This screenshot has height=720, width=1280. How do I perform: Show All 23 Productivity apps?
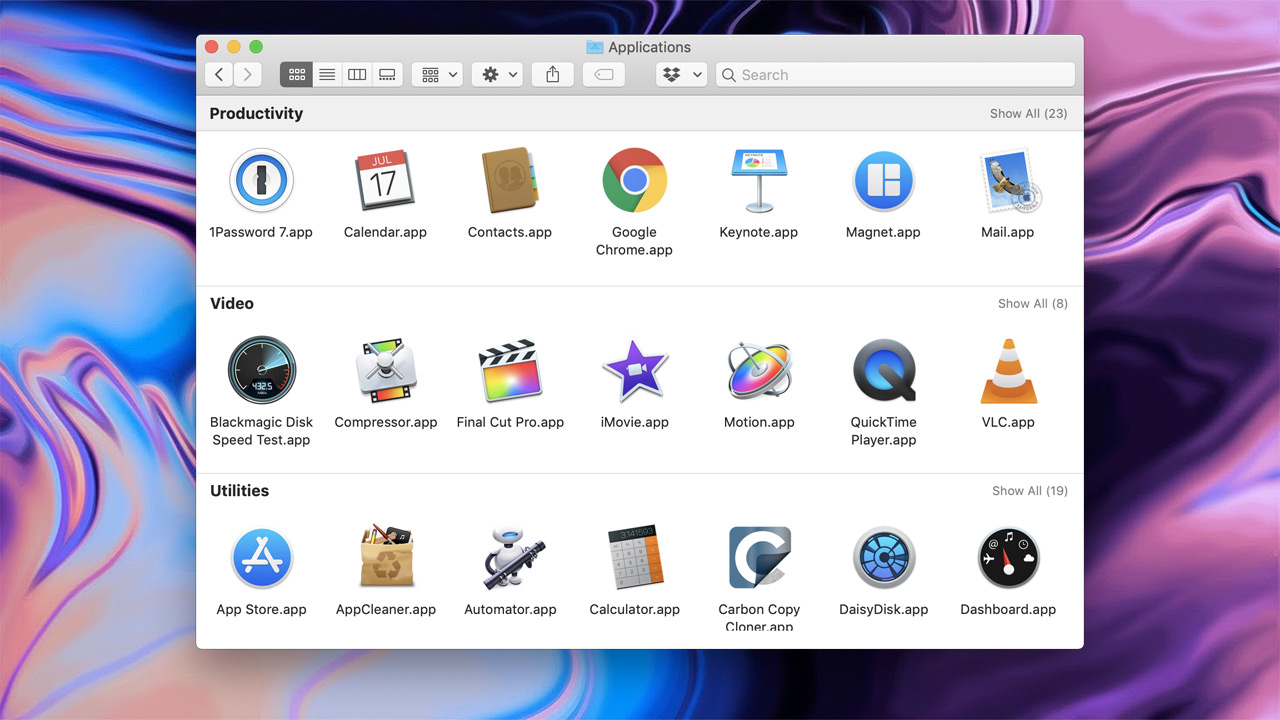pyautogui.click(x=1028, y=114)
